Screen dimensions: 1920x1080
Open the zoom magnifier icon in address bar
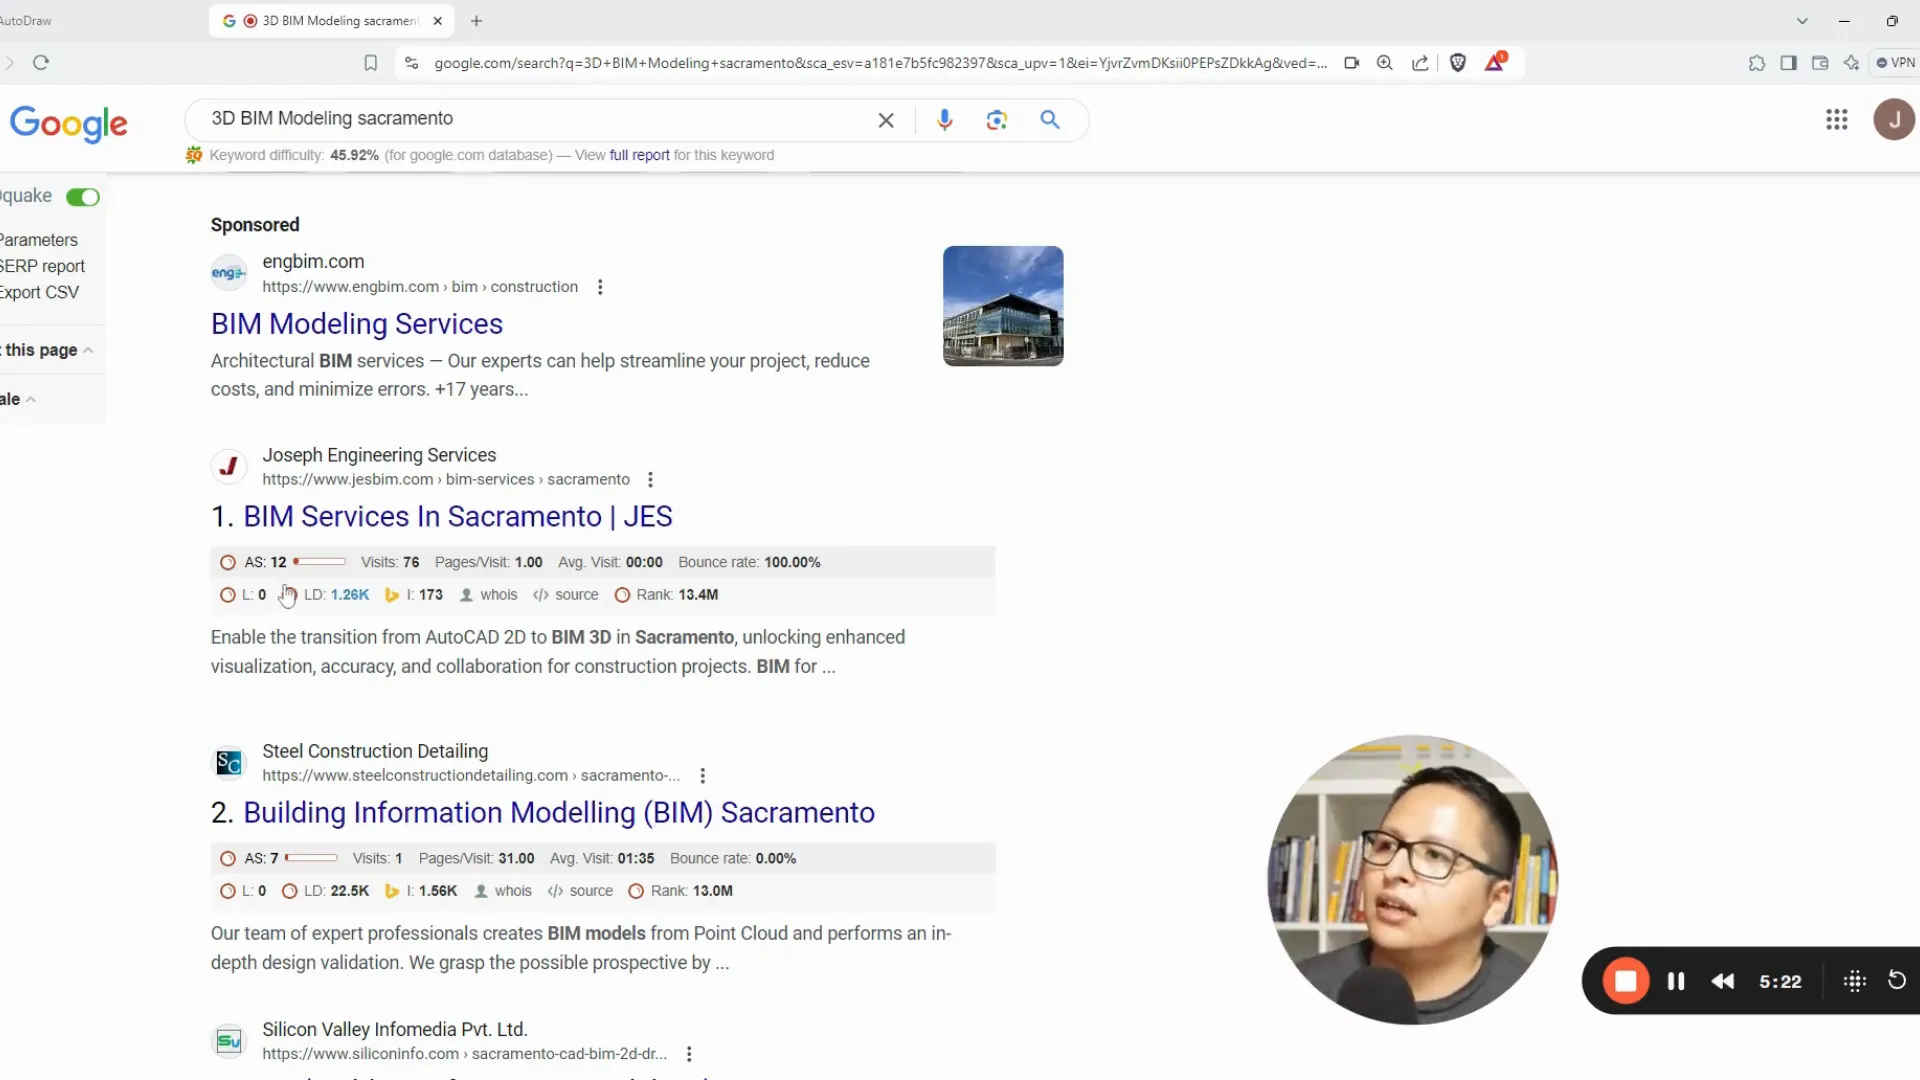coord(1385,63)
